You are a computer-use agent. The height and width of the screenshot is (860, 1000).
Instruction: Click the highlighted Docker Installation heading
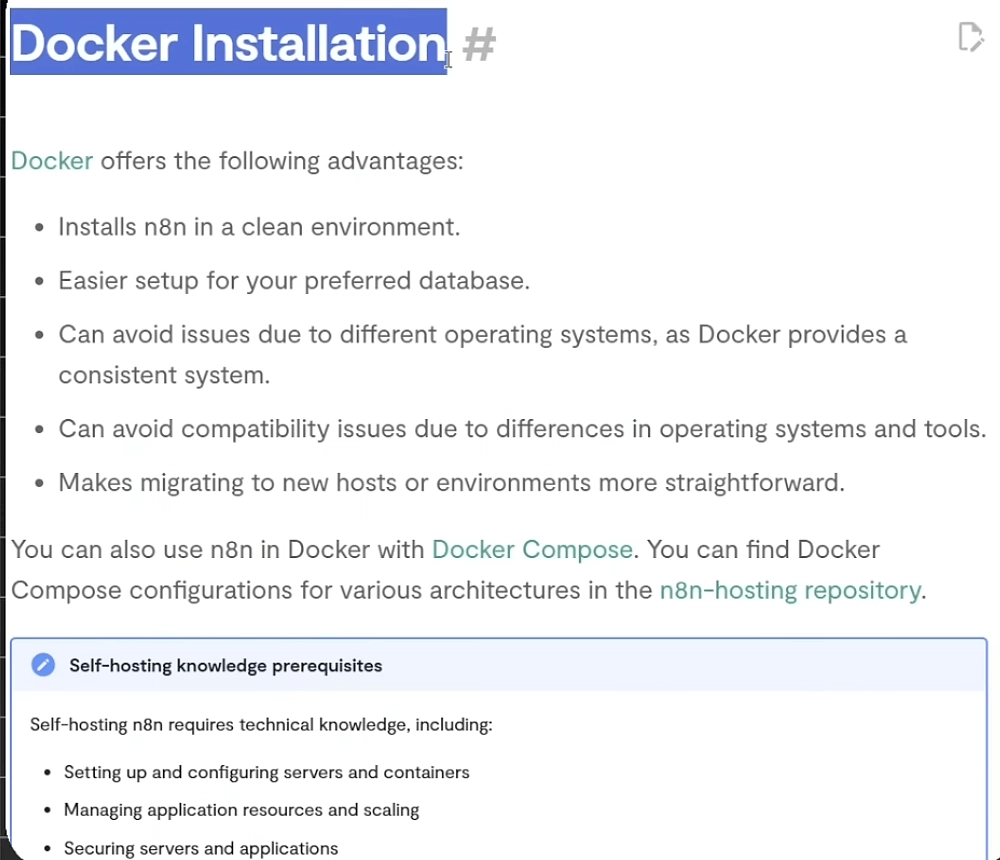pyautogui.click(x=228, y=44)
